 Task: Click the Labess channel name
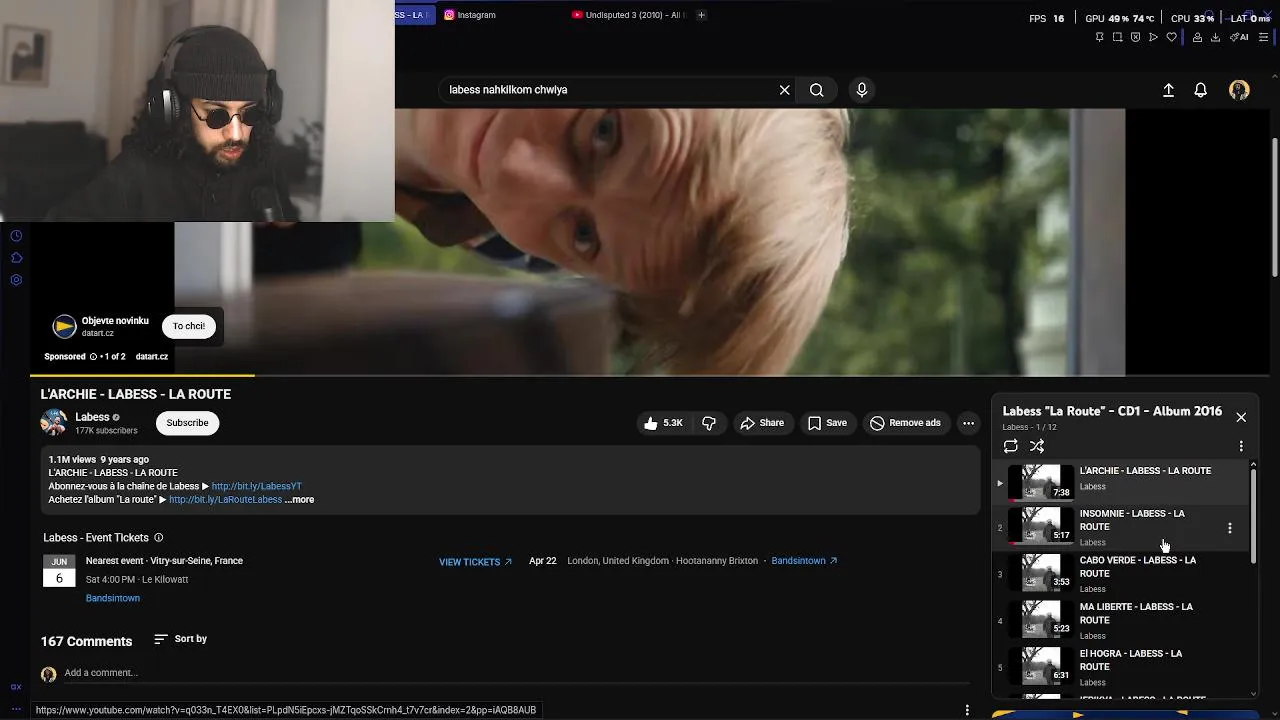pyautogui.click(x=92, y=417)
